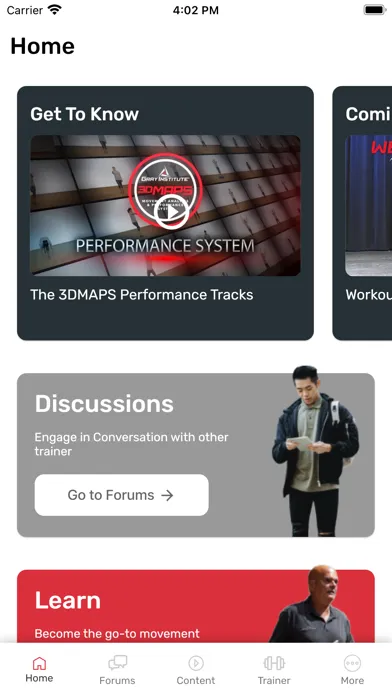Tap the Carrier status text
392x696 pixels.
pyautogui.click(x=25, y=10)
